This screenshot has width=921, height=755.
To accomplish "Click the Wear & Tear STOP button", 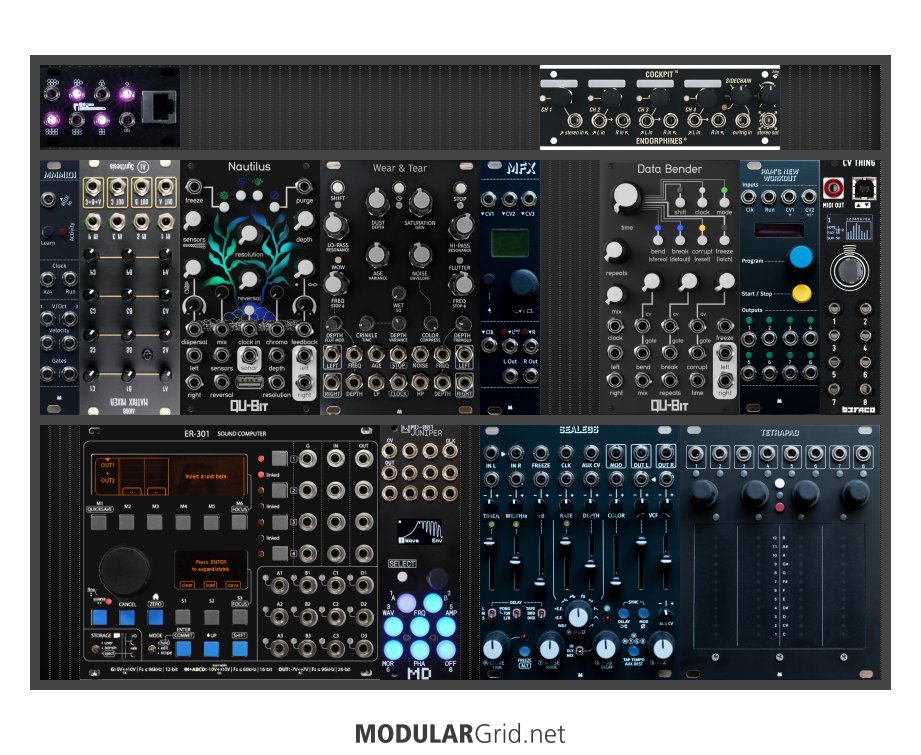I will [460, 188].
